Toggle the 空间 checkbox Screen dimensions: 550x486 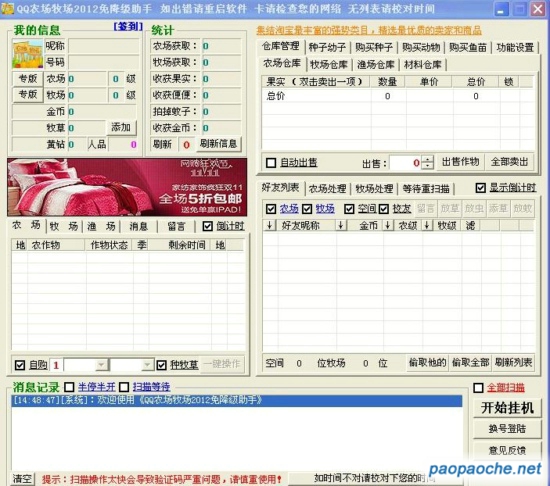click(349, 209)
